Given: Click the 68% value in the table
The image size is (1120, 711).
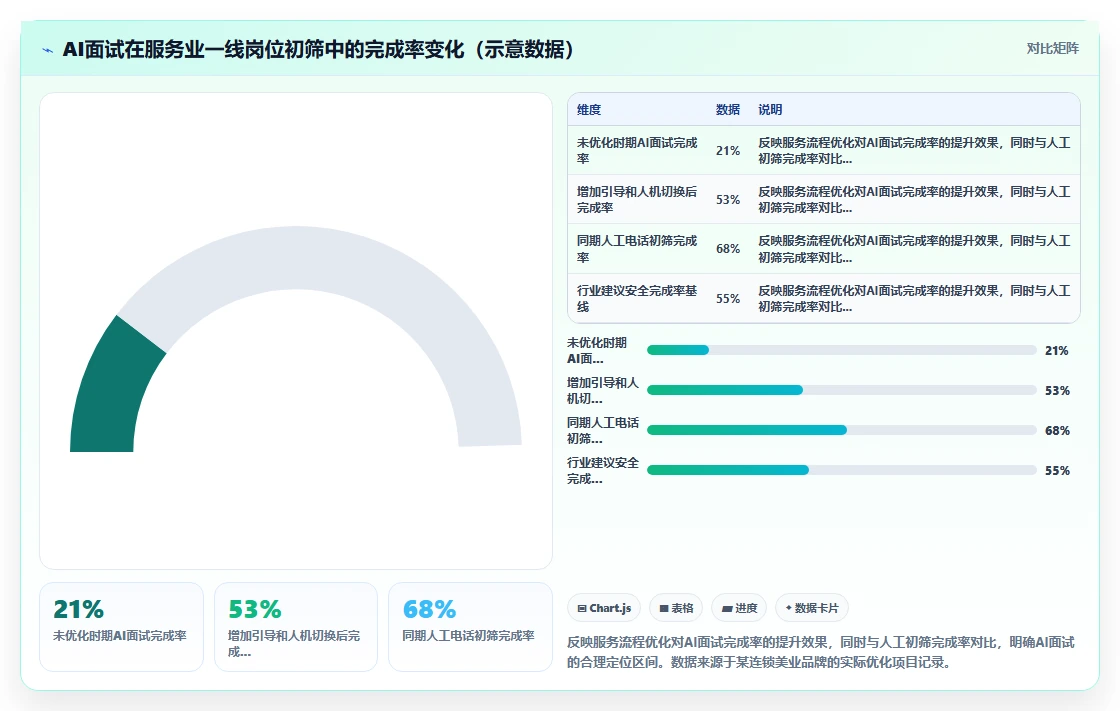Looking at the screenshot, I should 728,249.
